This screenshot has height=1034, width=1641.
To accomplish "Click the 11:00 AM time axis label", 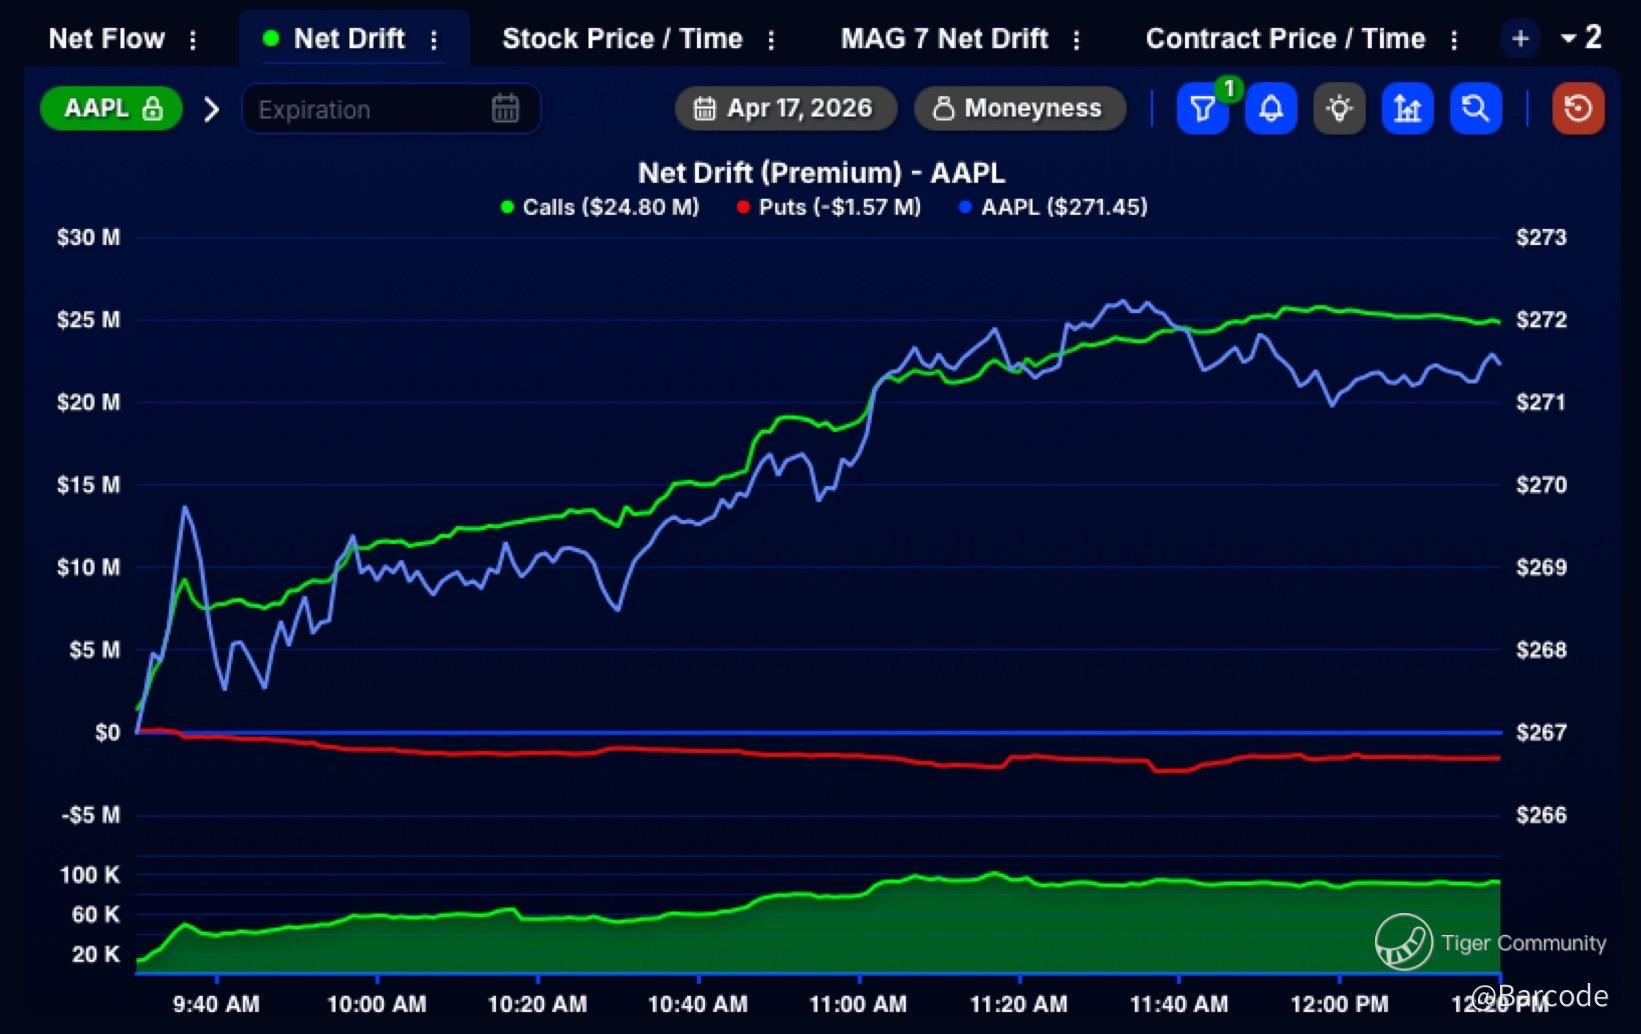I will (x=858, y=1004).
